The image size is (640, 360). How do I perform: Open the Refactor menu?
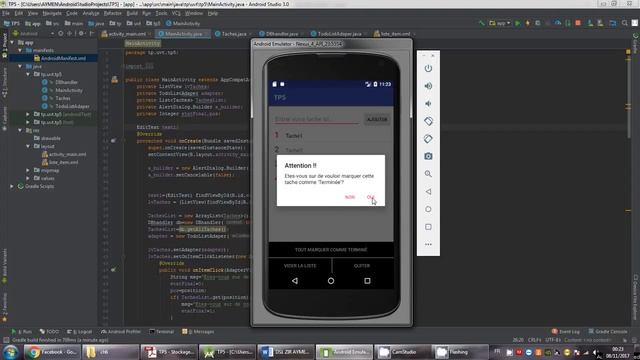113,13
